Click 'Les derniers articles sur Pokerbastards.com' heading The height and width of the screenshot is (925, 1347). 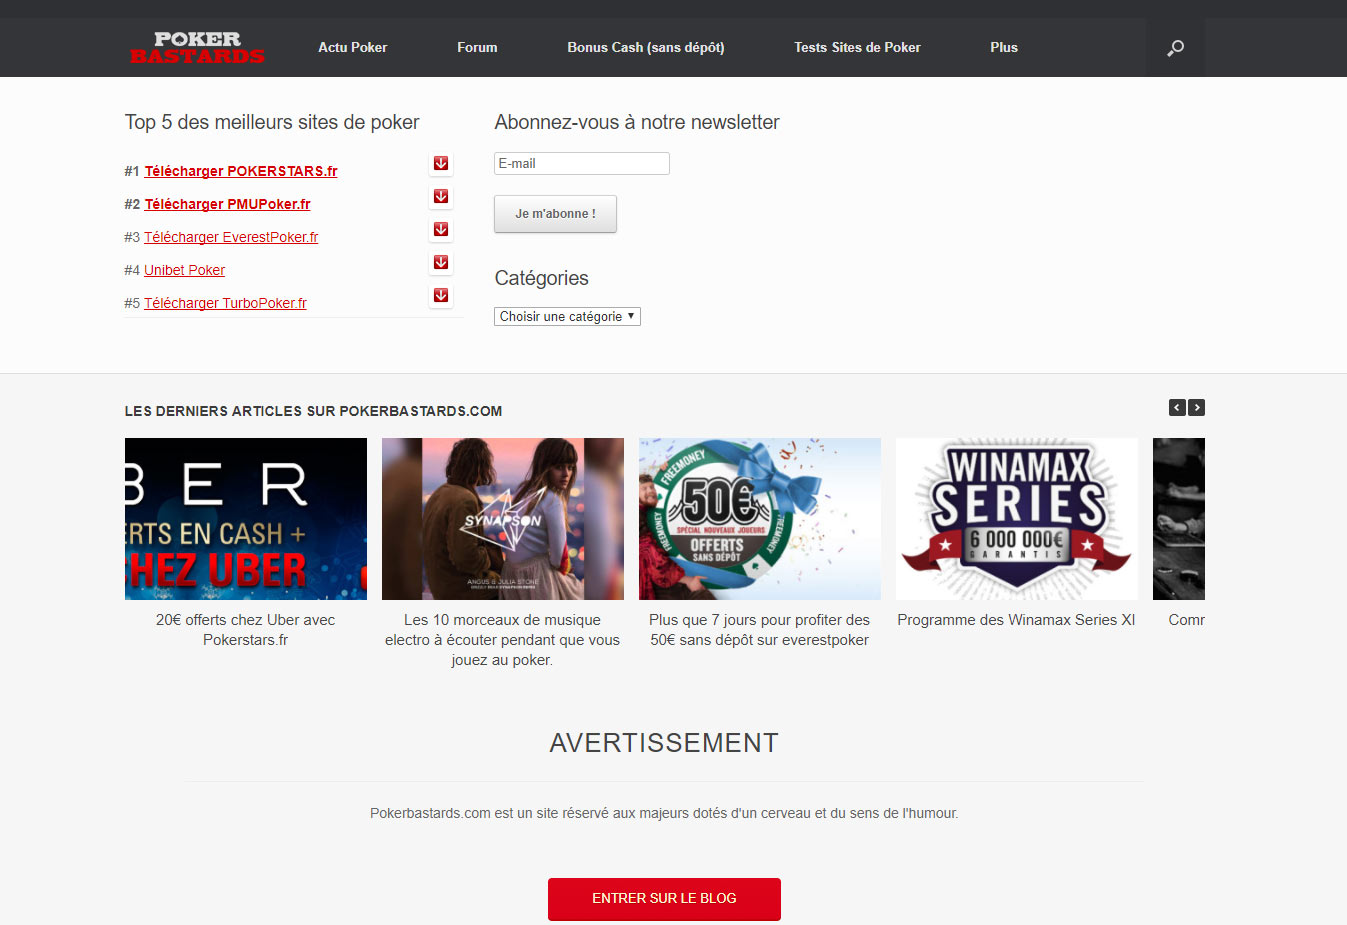(x=313, y=411)
